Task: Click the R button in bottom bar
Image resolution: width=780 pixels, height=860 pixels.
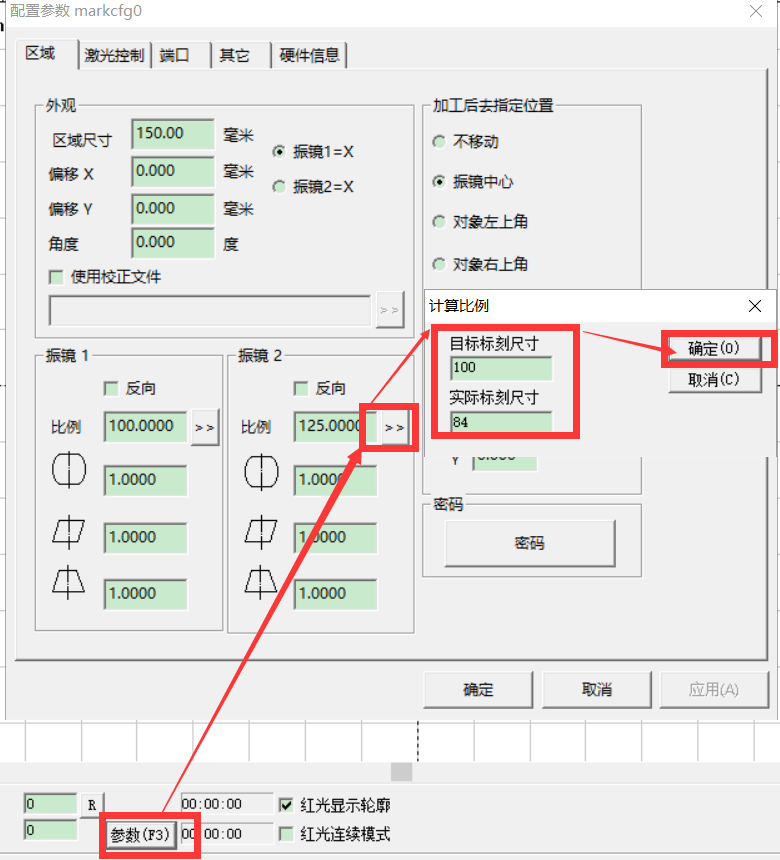Action: [x=92, y=805]
